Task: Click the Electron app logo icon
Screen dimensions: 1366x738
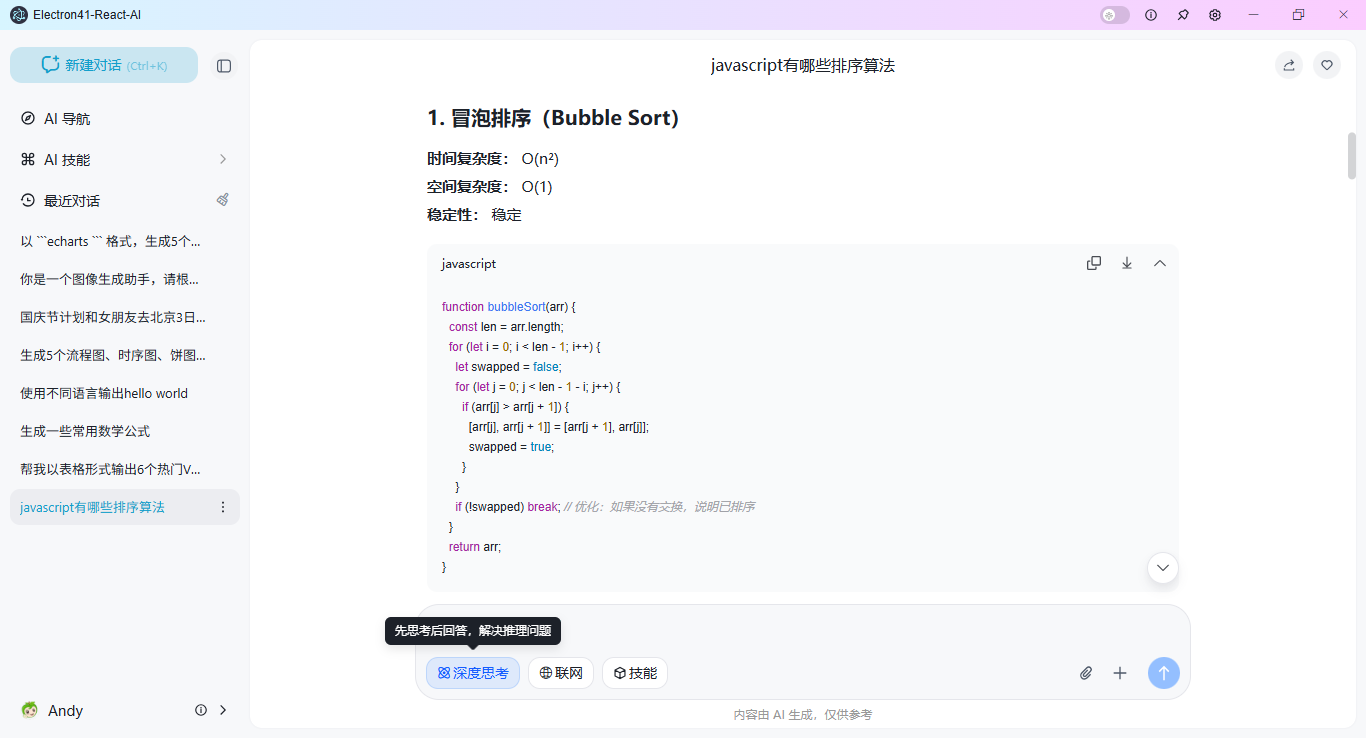Action: coord(18,15)
